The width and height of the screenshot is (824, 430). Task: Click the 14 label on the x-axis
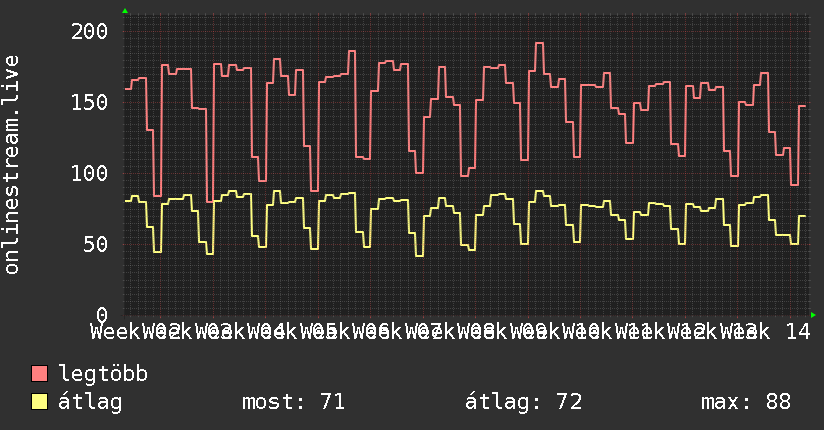(x=798, y=332)
